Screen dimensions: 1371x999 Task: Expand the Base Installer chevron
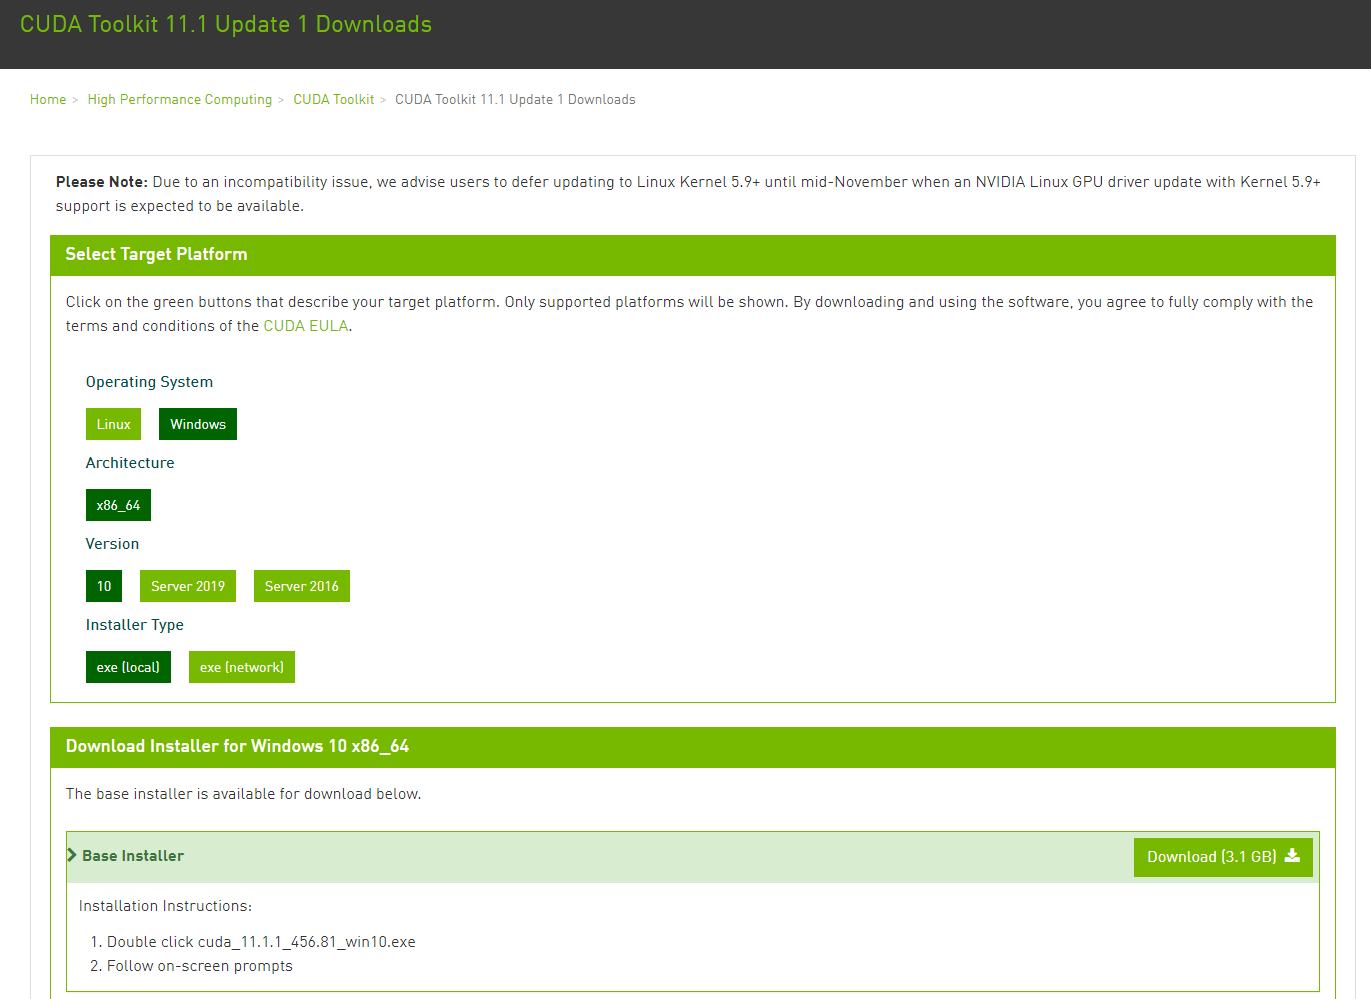pyautogui.click(x=72, y=855)
